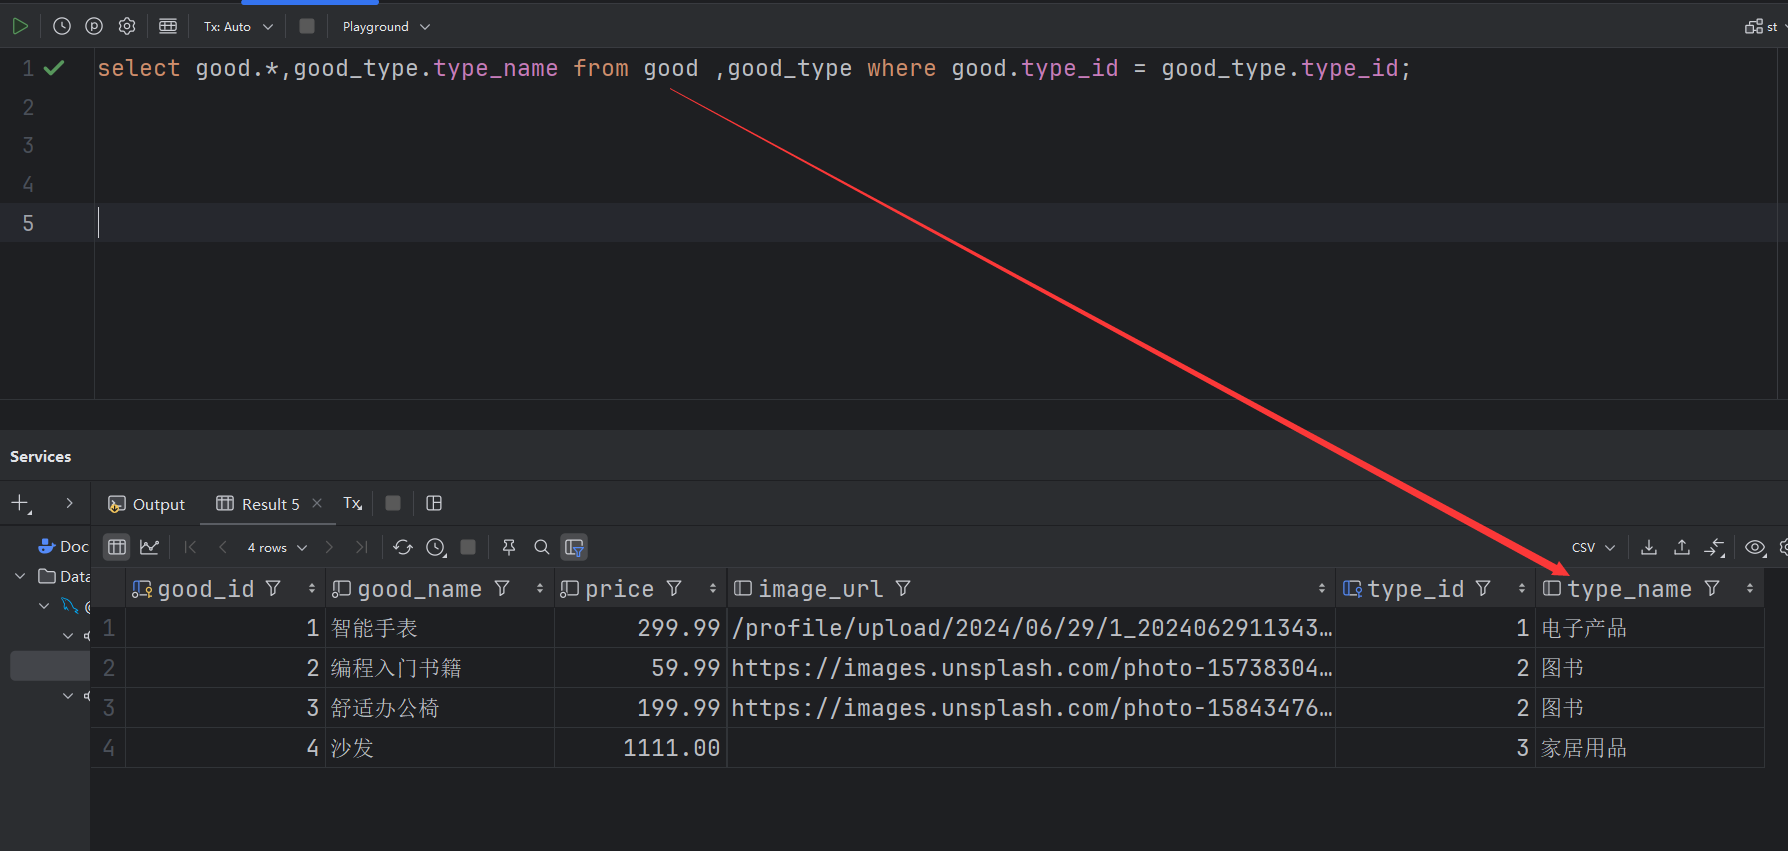Click the Services panel title
Screen dimensions: 1788x851
tap(41, 456)
